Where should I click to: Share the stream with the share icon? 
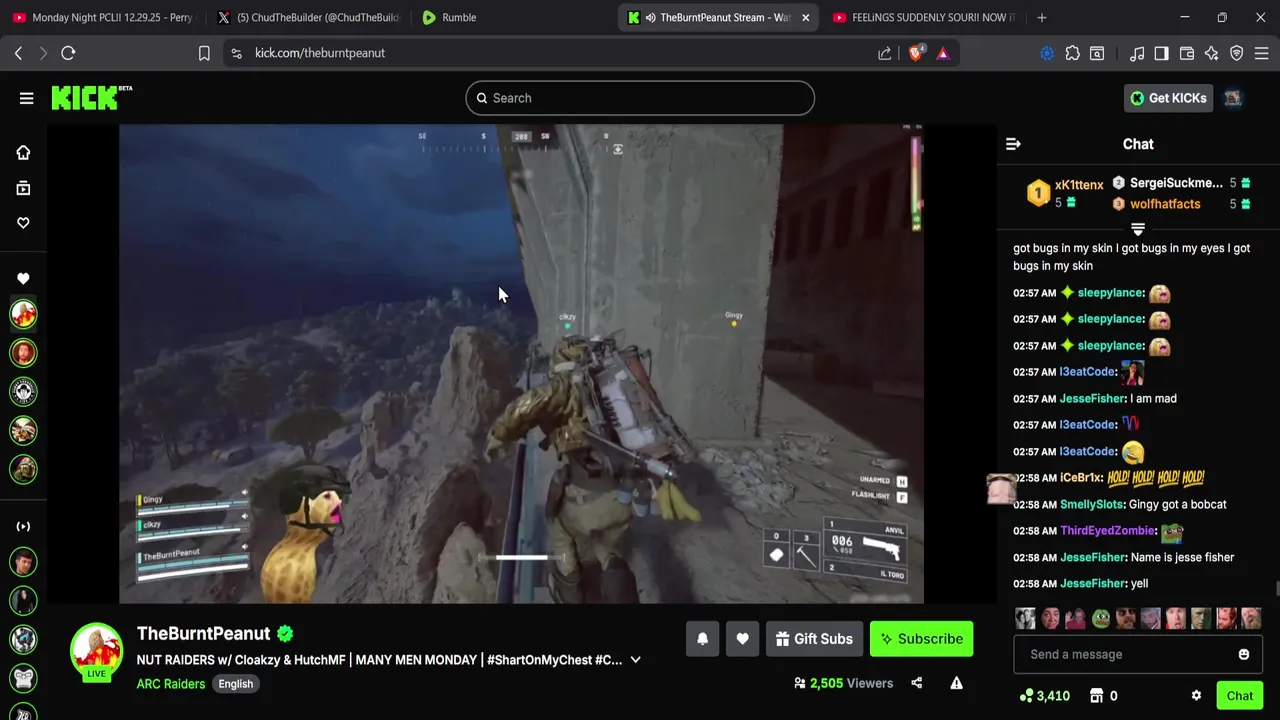[916, 683]
